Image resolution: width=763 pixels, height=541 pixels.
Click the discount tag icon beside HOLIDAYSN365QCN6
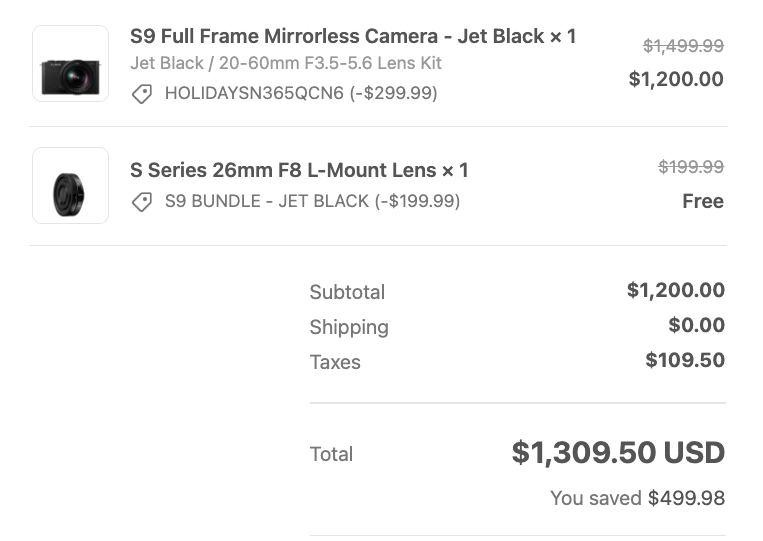click(x=142, y=94)
